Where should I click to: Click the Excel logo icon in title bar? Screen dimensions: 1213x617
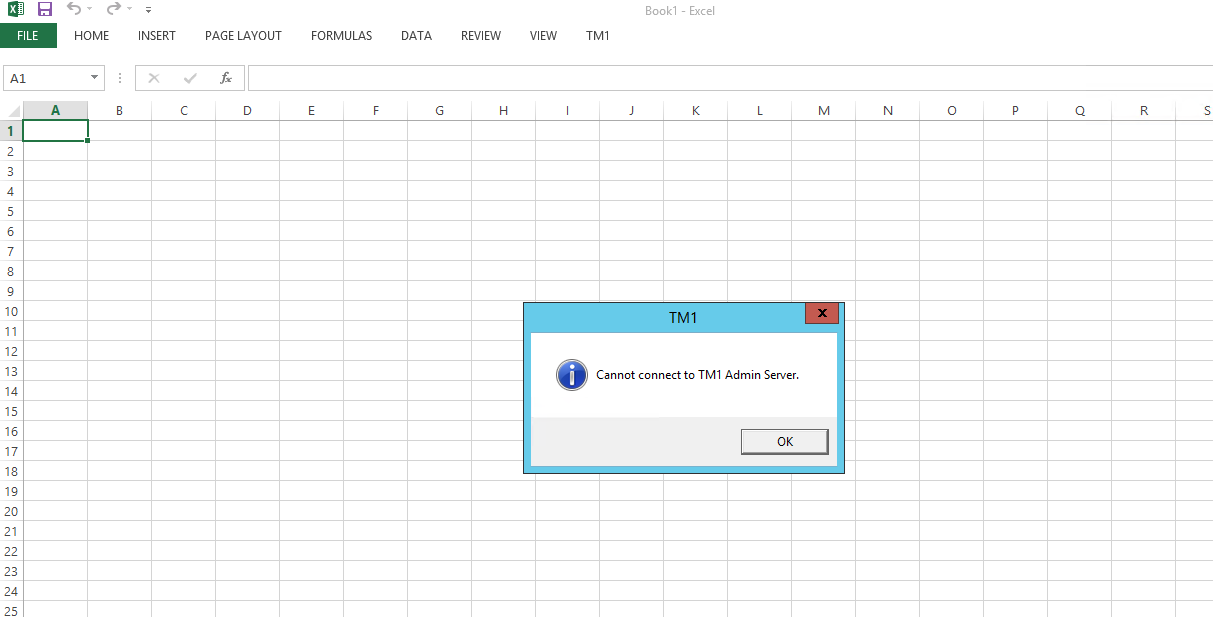pyautogui.click(x=15, y=9)
